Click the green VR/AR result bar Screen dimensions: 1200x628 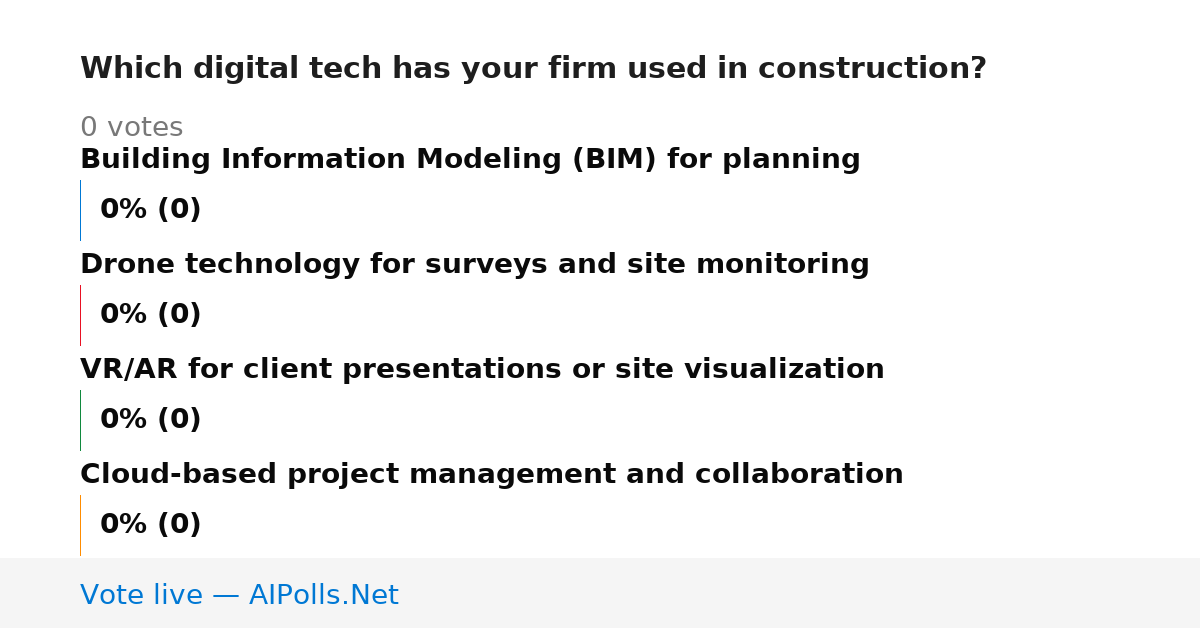pos(80,420)
